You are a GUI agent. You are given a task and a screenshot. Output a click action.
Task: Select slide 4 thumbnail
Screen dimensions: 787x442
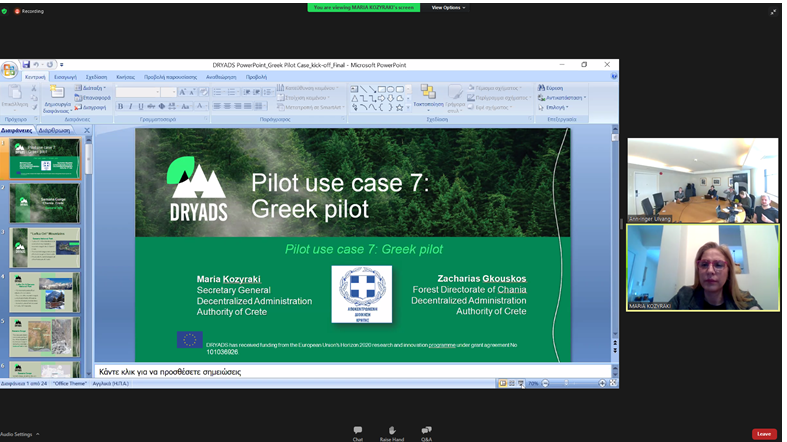(x=45, y=292)
